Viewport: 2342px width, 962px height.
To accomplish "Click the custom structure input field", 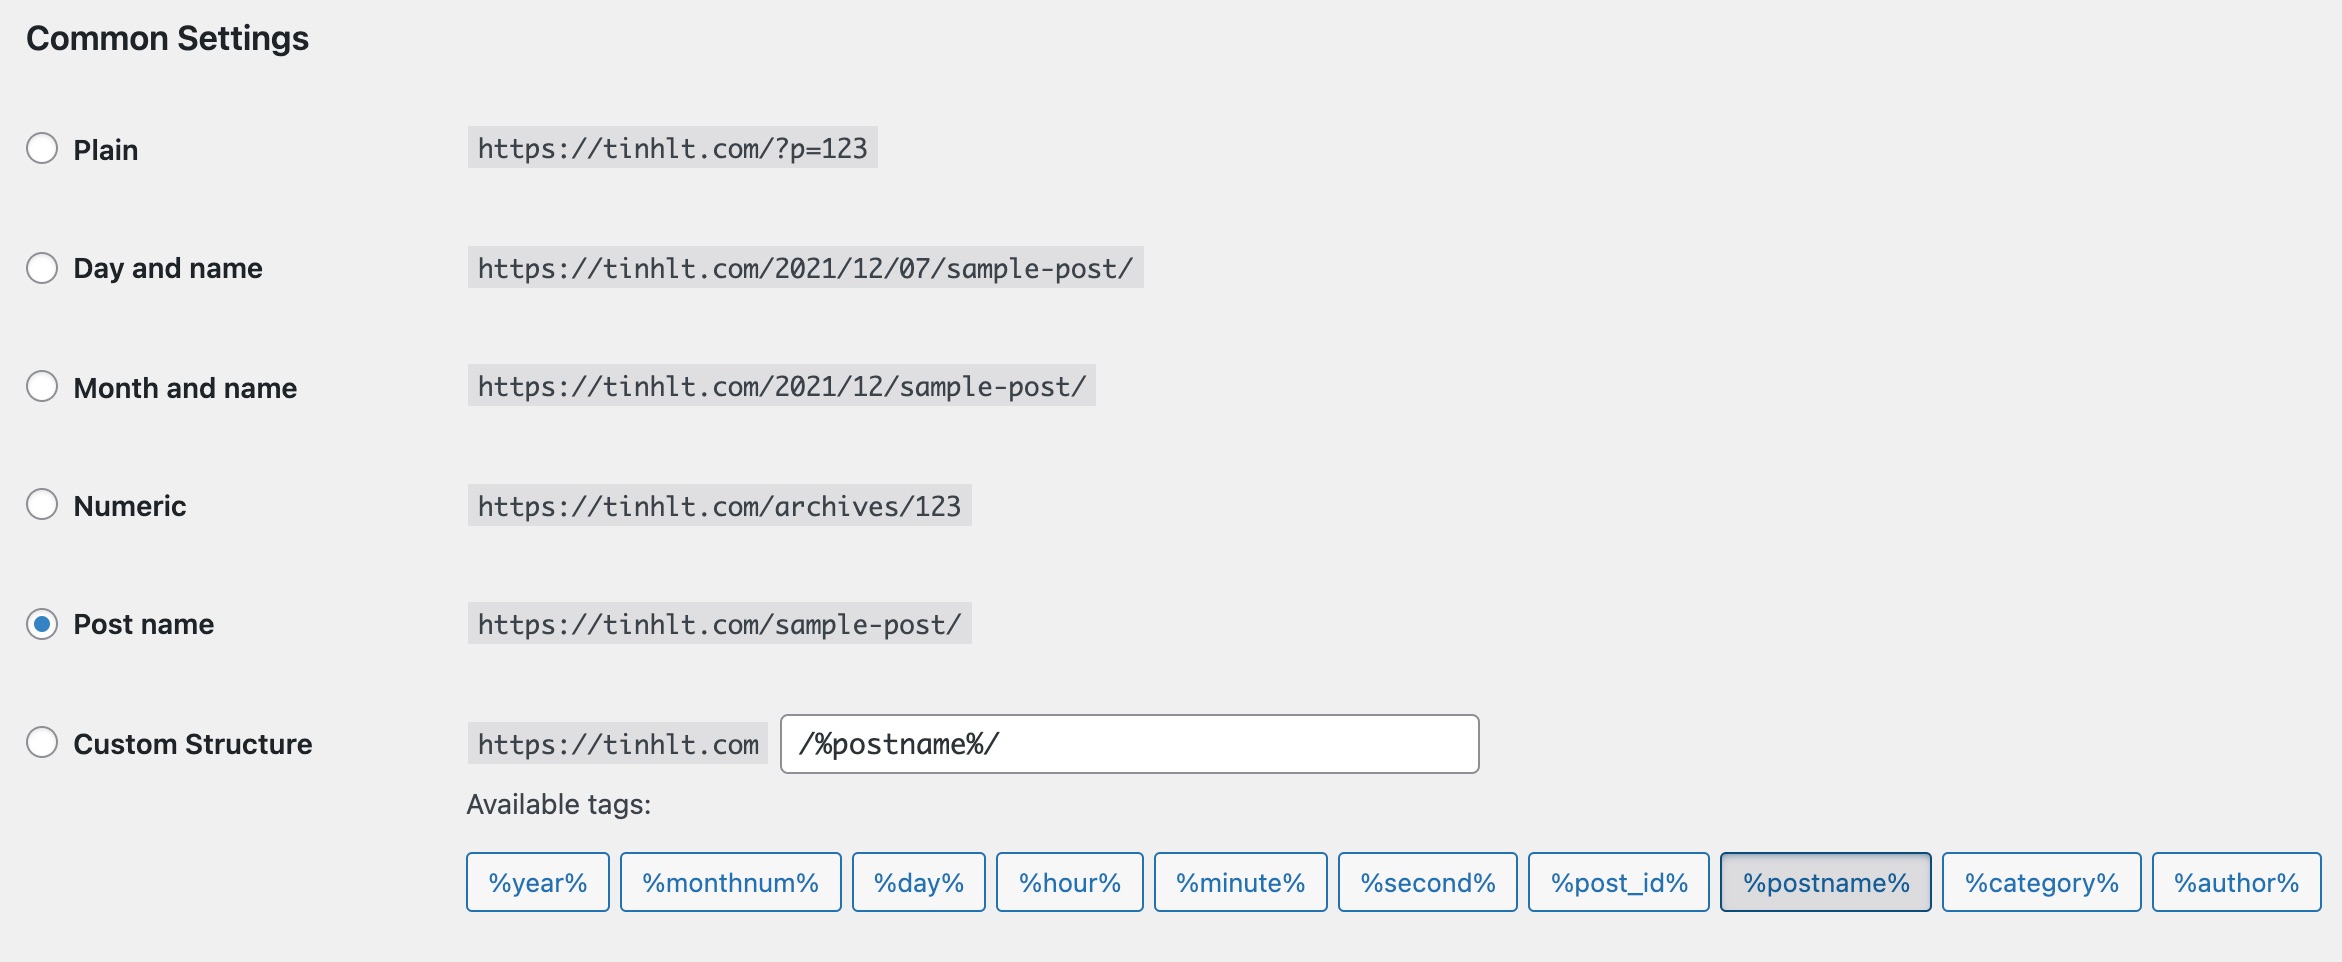I will pyautogui.click(x=1129, y=744).
